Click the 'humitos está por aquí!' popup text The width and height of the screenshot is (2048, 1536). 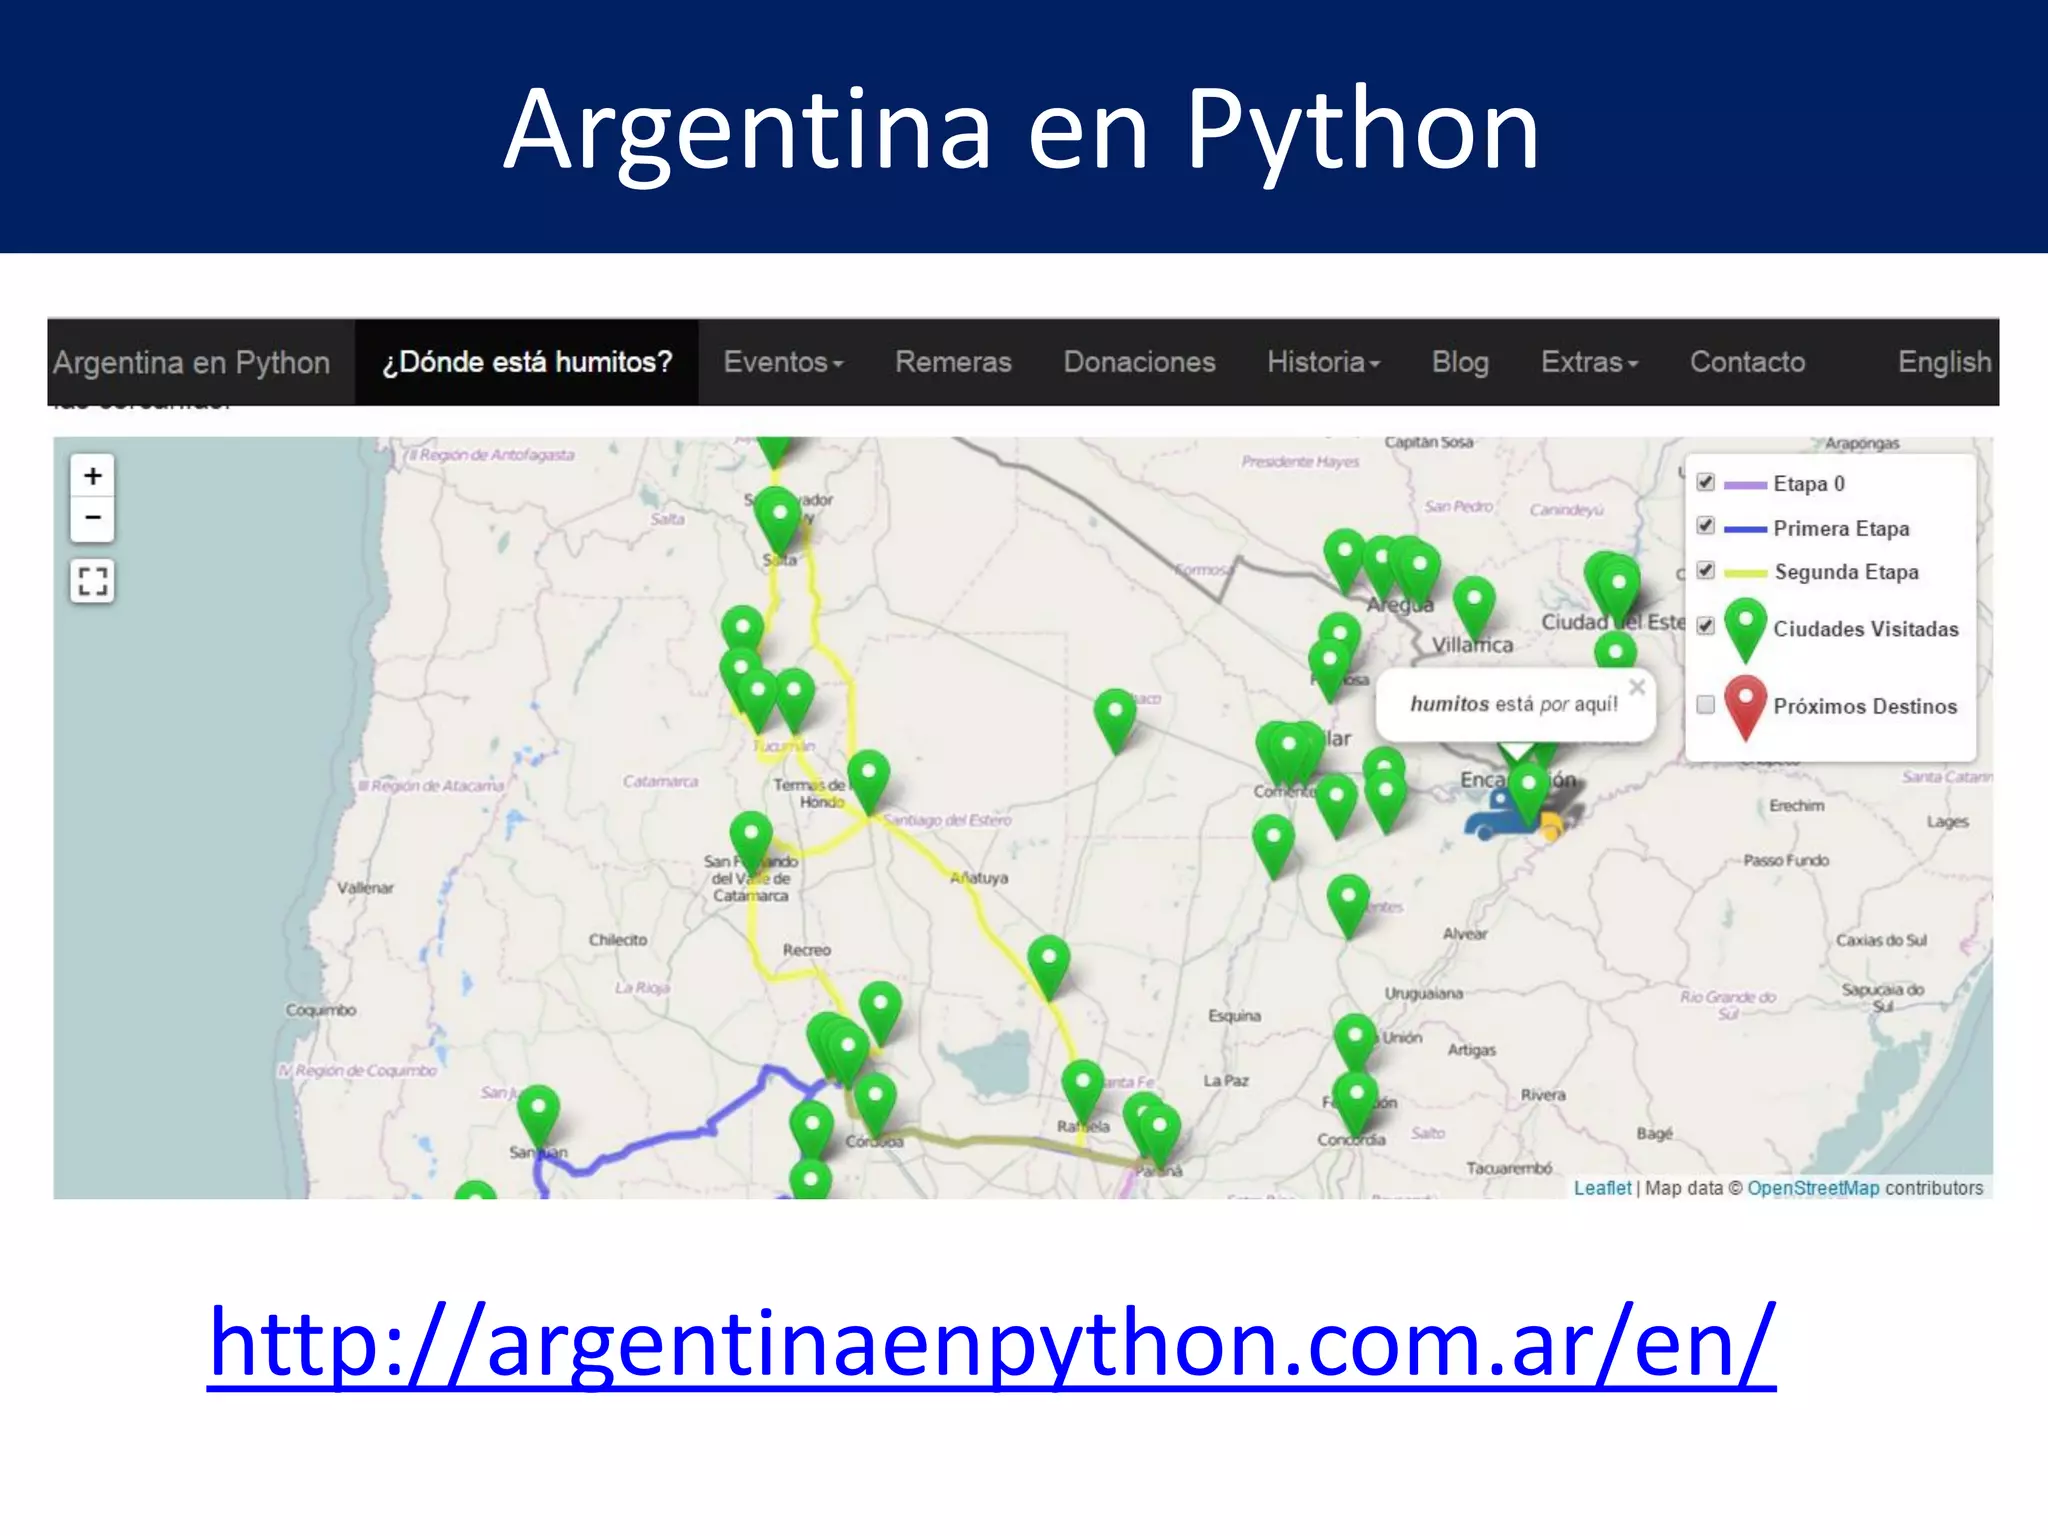[1513, 704]
